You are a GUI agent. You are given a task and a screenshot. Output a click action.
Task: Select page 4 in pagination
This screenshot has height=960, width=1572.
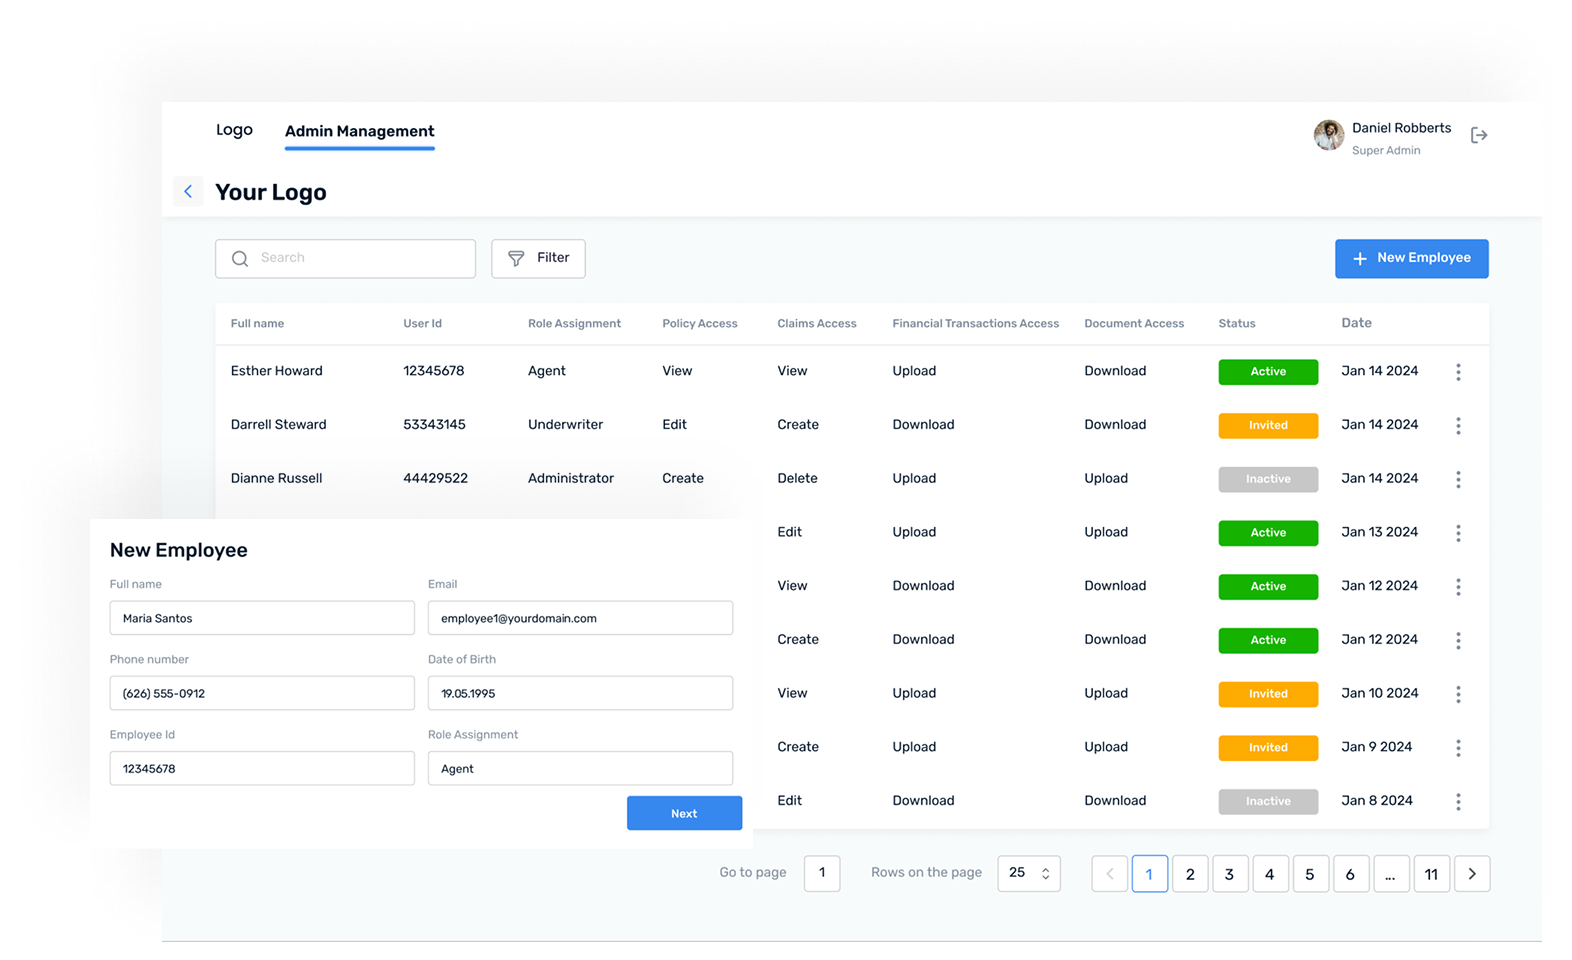point(1270,874)
